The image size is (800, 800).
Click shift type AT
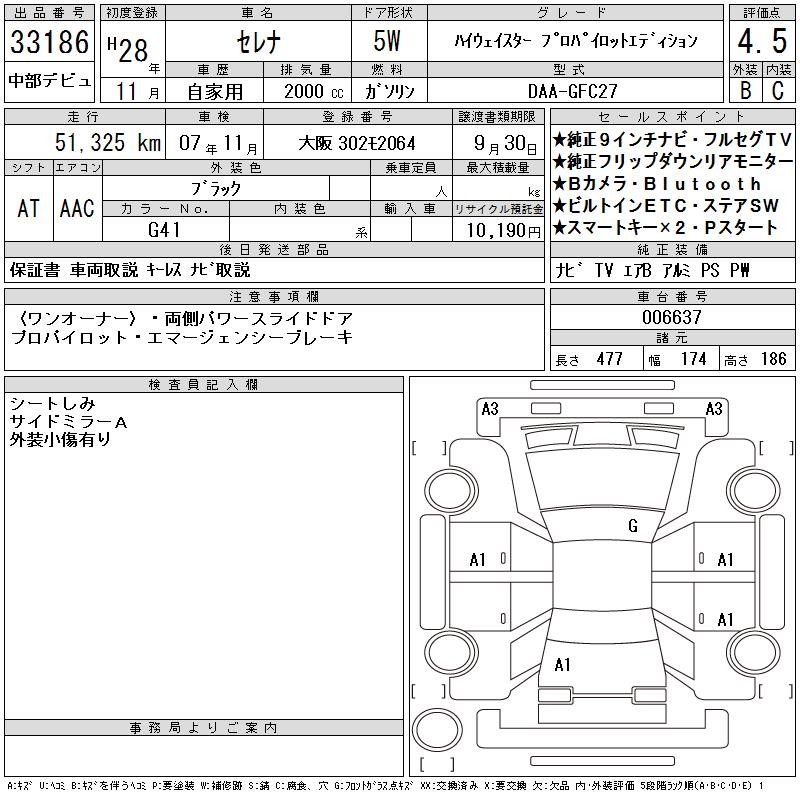[x=29, y=208]
